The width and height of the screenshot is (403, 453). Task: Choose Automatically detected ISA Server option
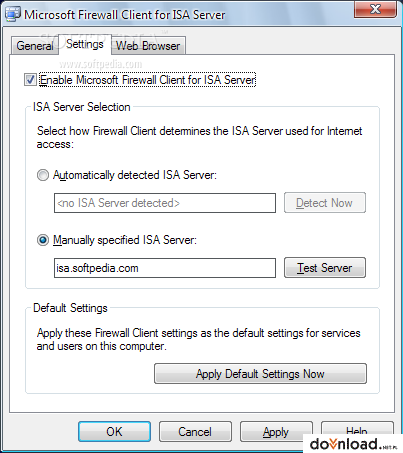click(43, 175)
